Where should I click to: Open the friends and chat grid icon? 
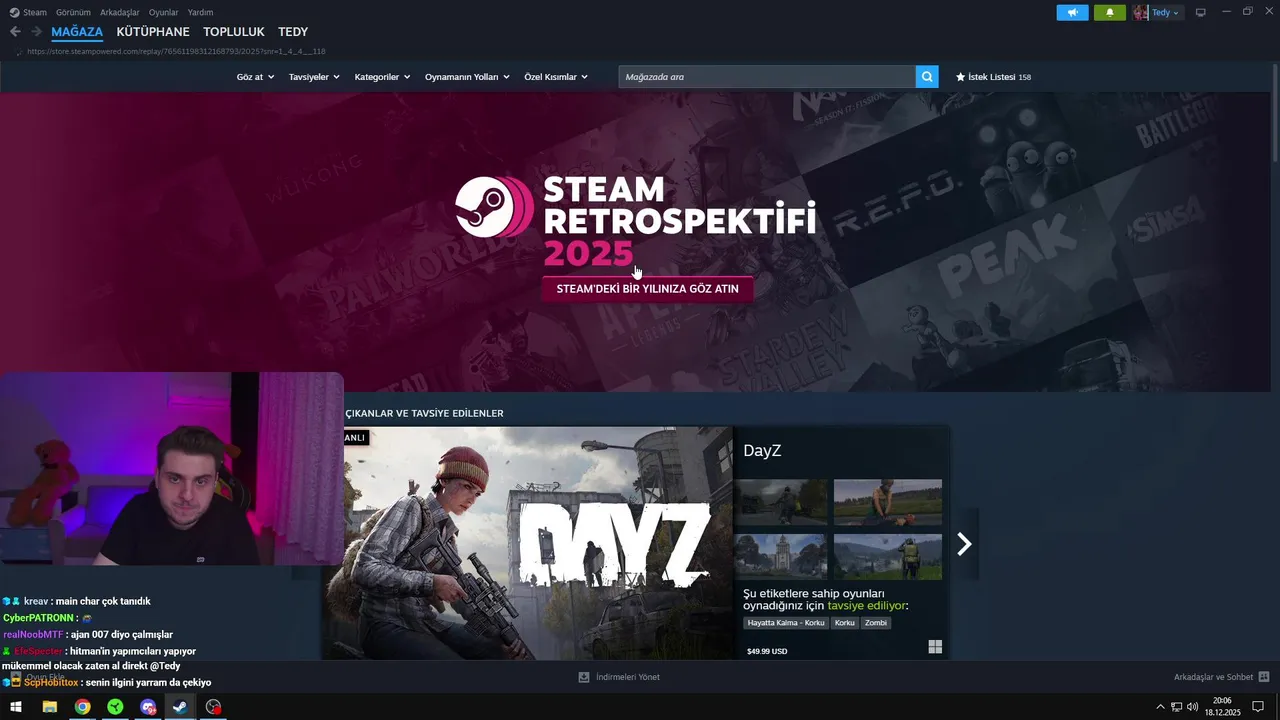1264,677
